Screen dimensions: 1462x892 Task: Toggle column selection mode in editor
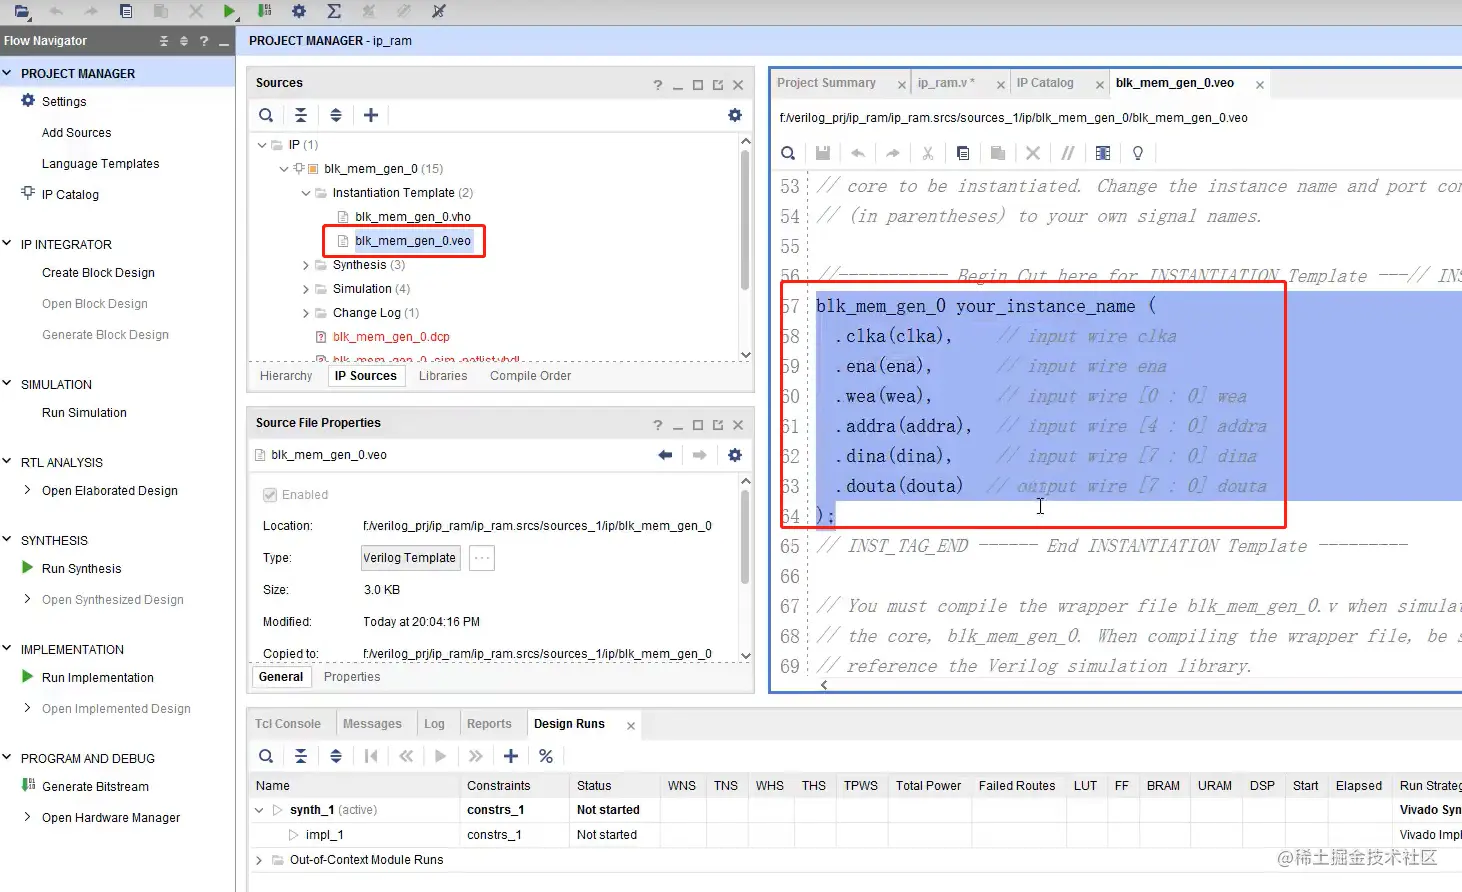(1103, 153)
